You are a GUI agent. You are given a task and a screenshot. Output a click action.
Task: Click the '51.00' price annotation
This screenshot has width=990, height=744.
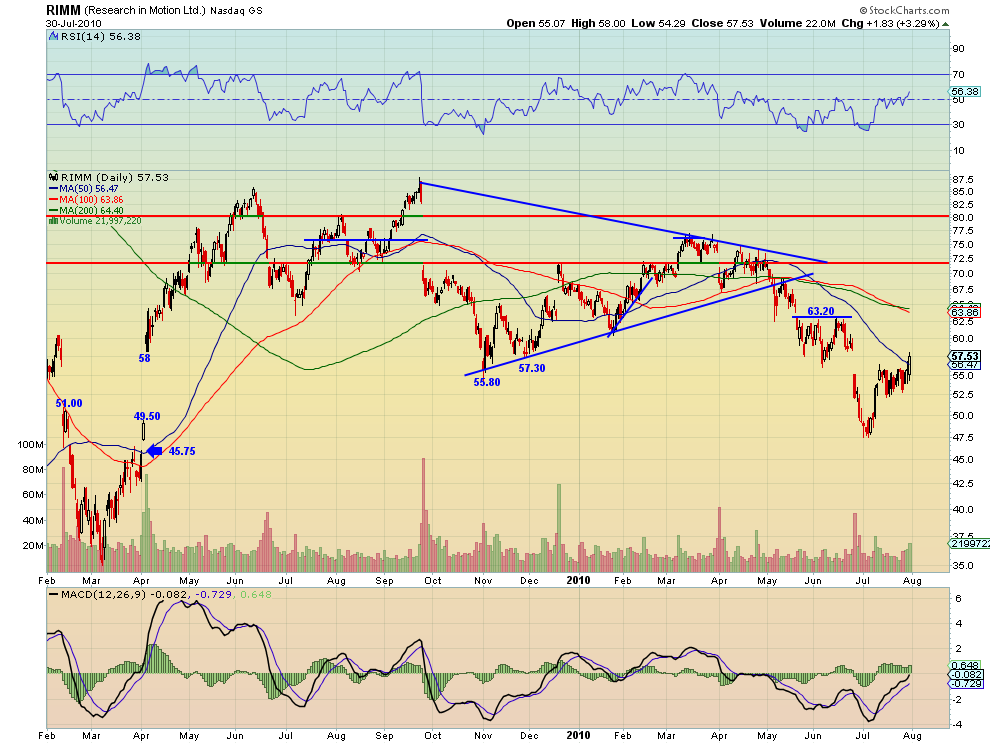pos(69,404)
